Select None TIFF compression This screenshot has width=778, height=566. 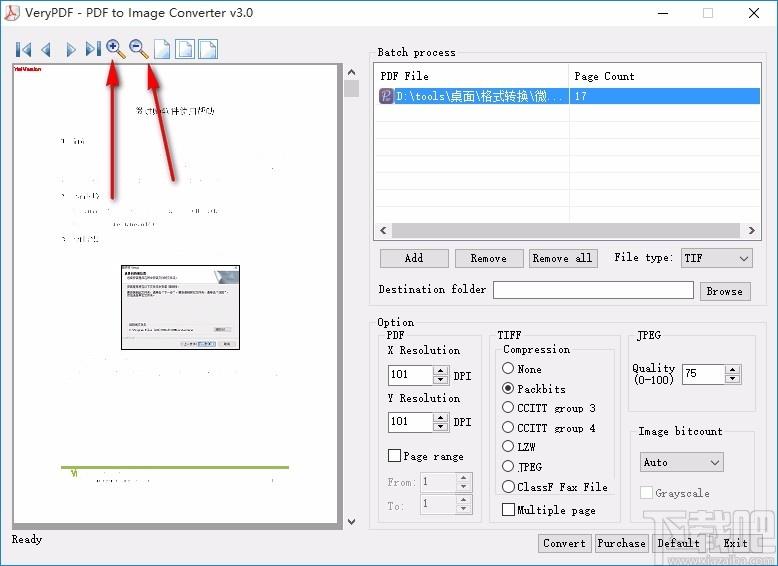(x=508, y=368)
